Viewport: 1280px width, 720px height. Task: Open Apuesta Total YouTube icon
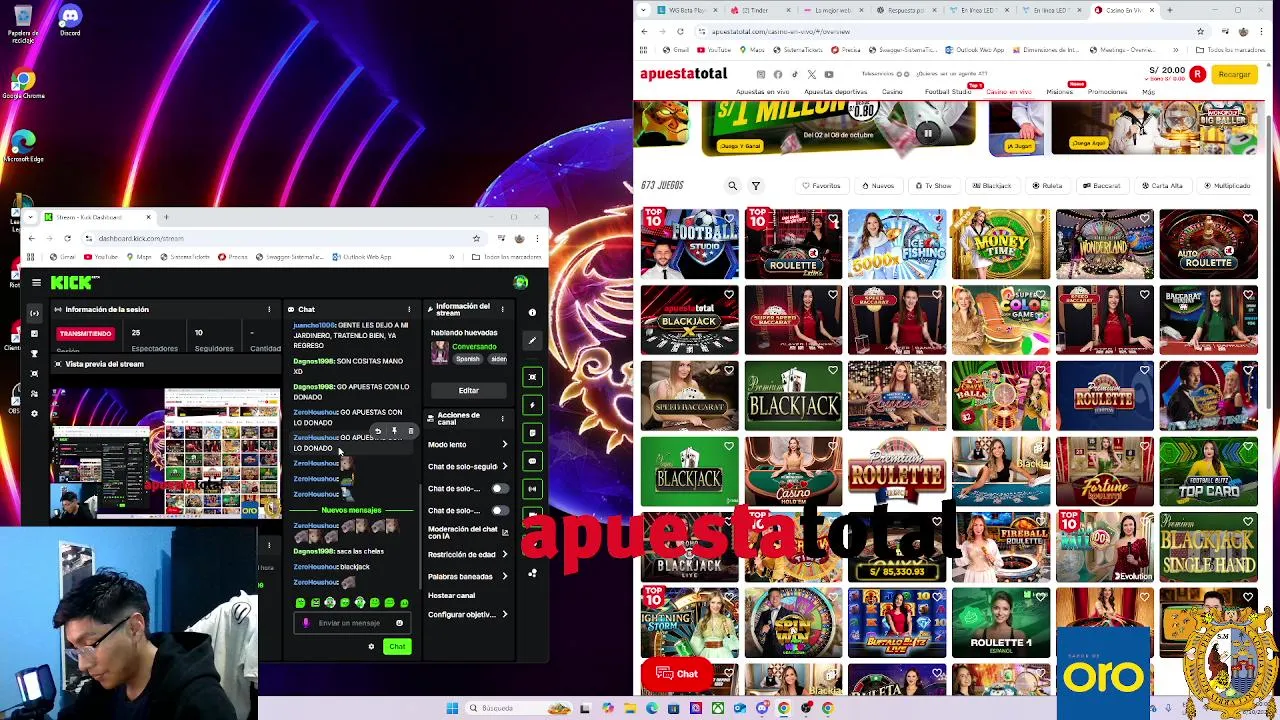828,74
